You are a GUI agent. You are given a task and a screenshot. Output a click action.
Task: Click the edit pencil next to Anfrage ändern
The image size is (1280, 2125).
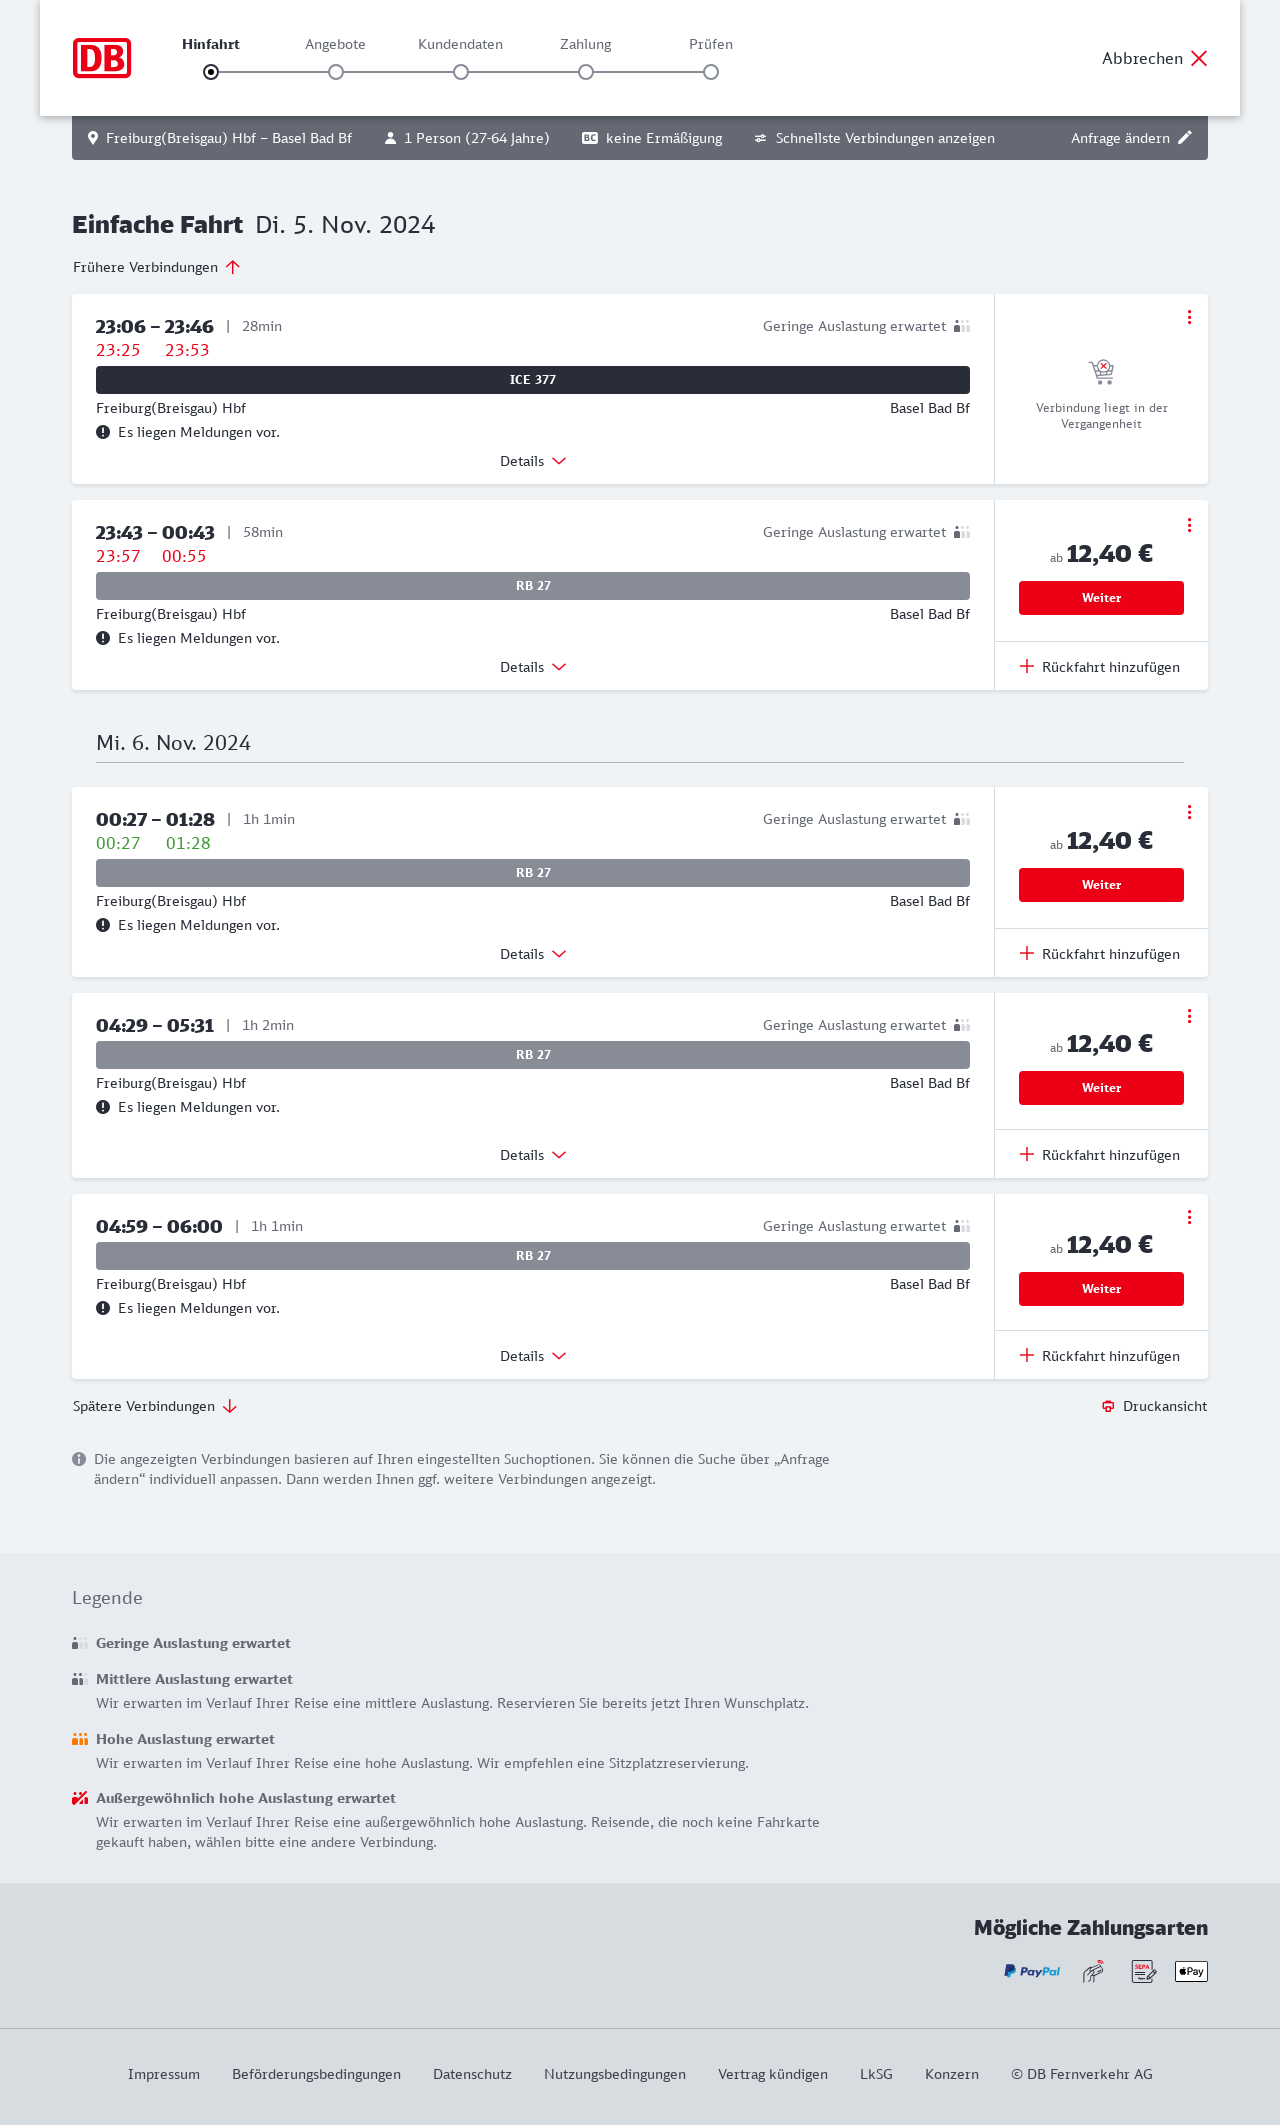[x=1185, y=138]
